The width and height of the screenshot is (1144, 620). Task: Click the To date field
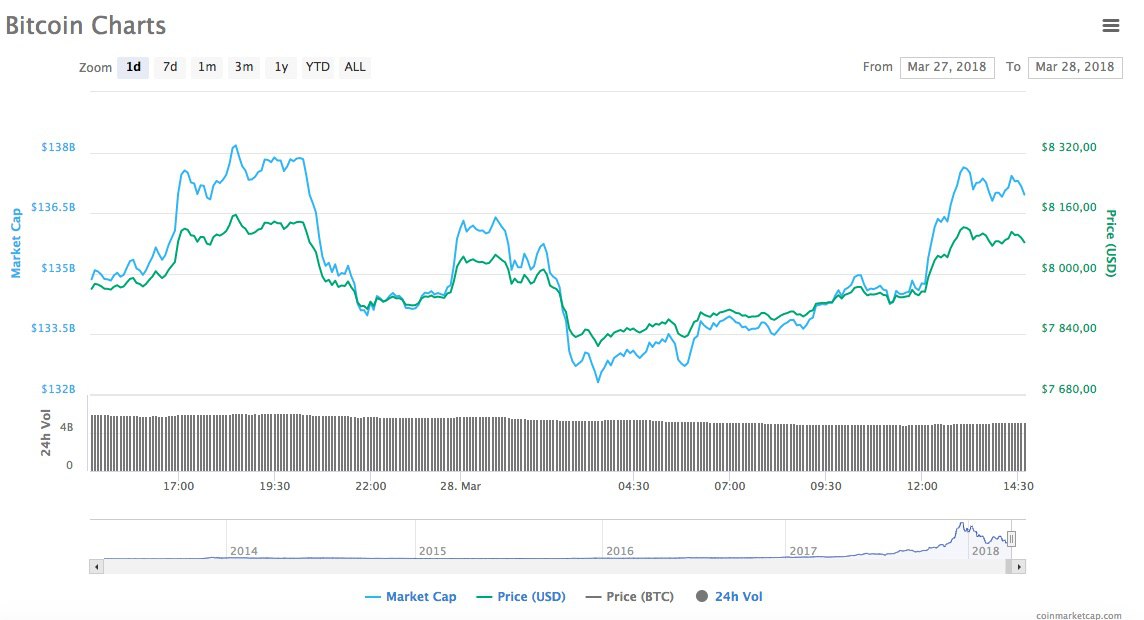click(1075, 67)
